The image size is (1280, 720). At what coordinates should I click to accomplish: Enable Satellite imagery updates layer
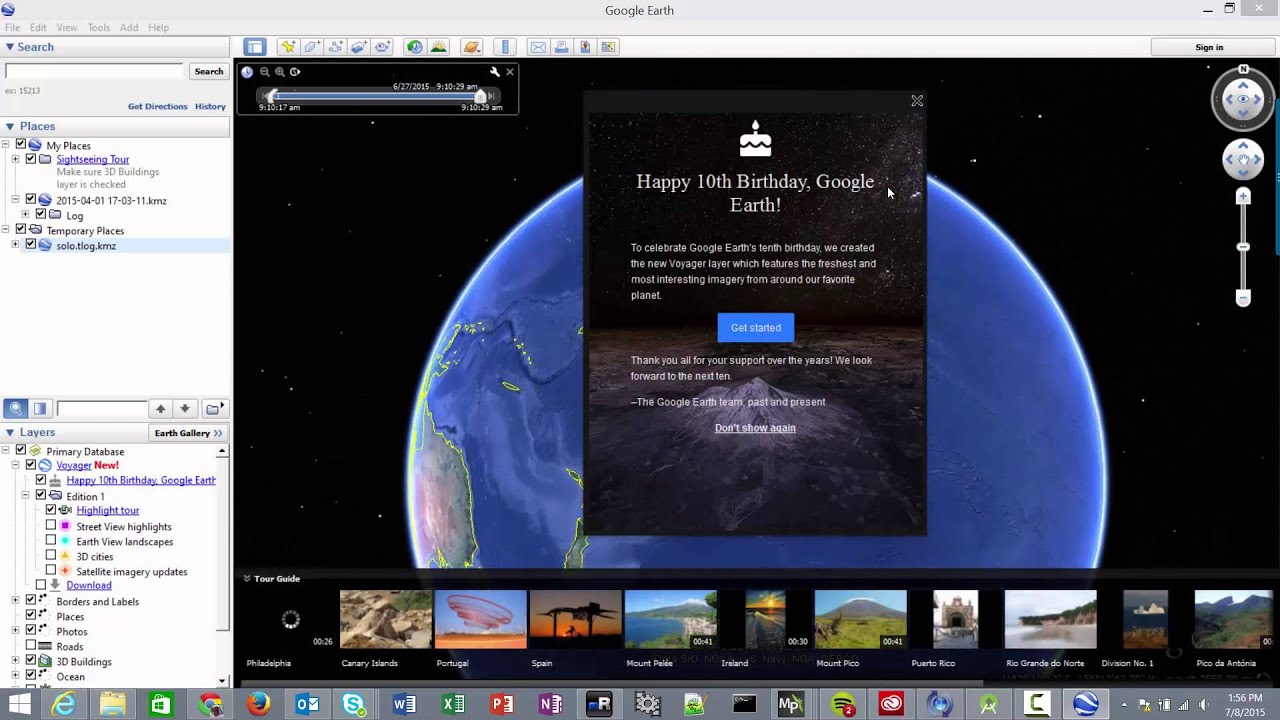pyautogui.click(x=51, y=571)
